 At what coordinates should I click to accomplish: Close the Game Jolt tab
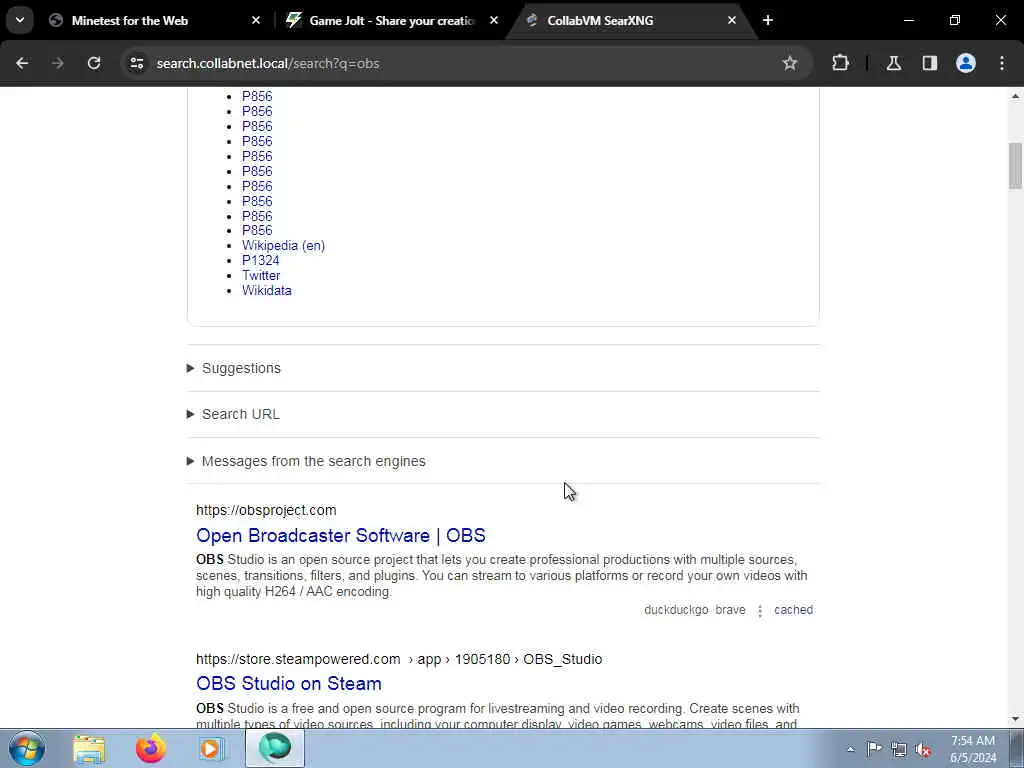(494, 21)
